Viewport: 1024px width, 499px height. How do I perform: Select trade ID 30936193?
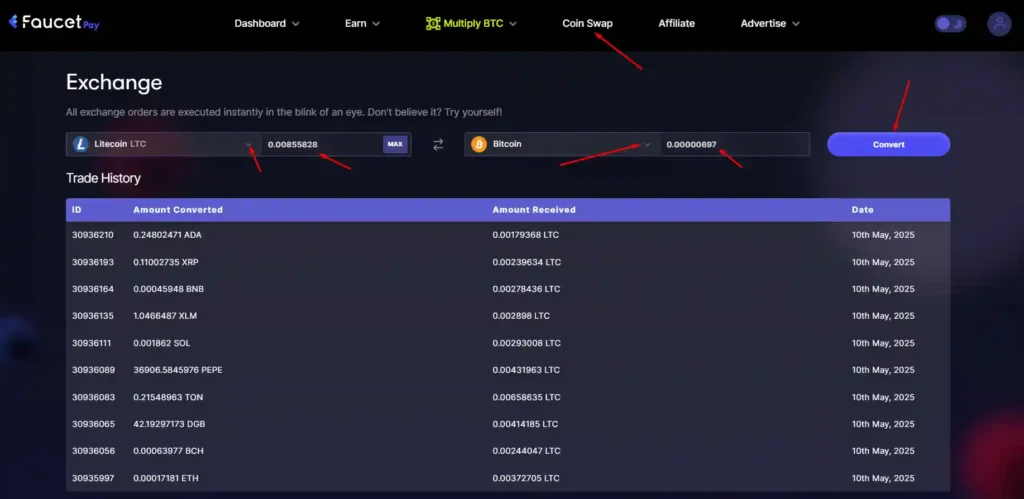click(x=93, y=262)
